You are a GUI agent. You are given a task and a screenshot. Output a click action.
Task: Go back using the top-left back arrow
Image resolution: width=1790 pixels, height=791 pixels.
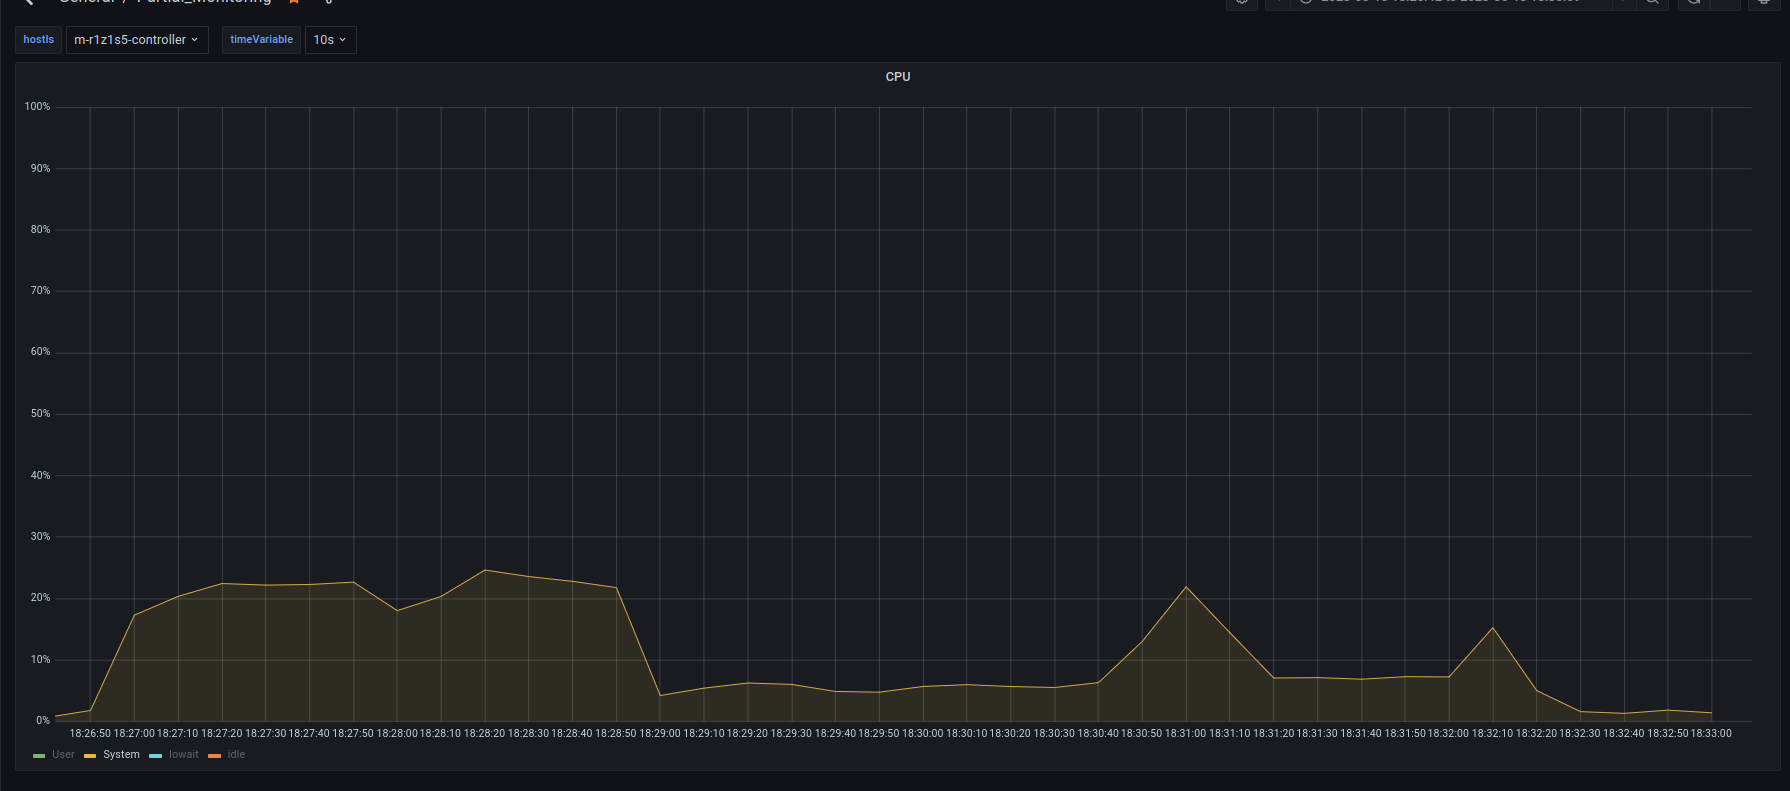click(x=29, y=3)
